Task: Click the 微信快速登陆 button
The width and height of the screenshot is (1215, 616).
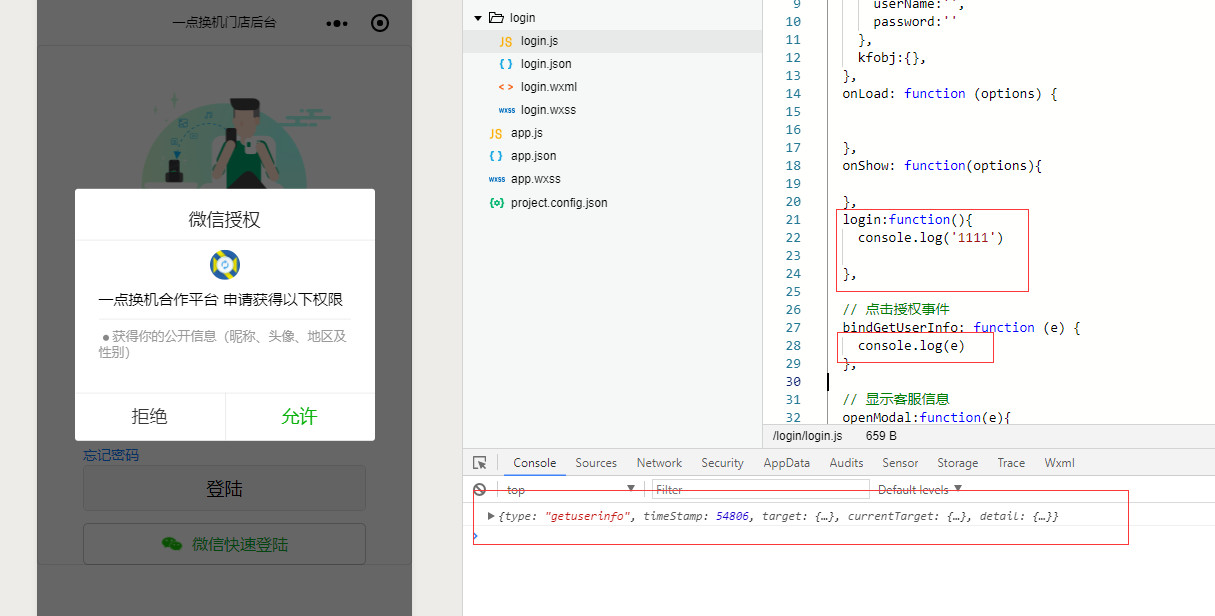Action: [224, 544]
